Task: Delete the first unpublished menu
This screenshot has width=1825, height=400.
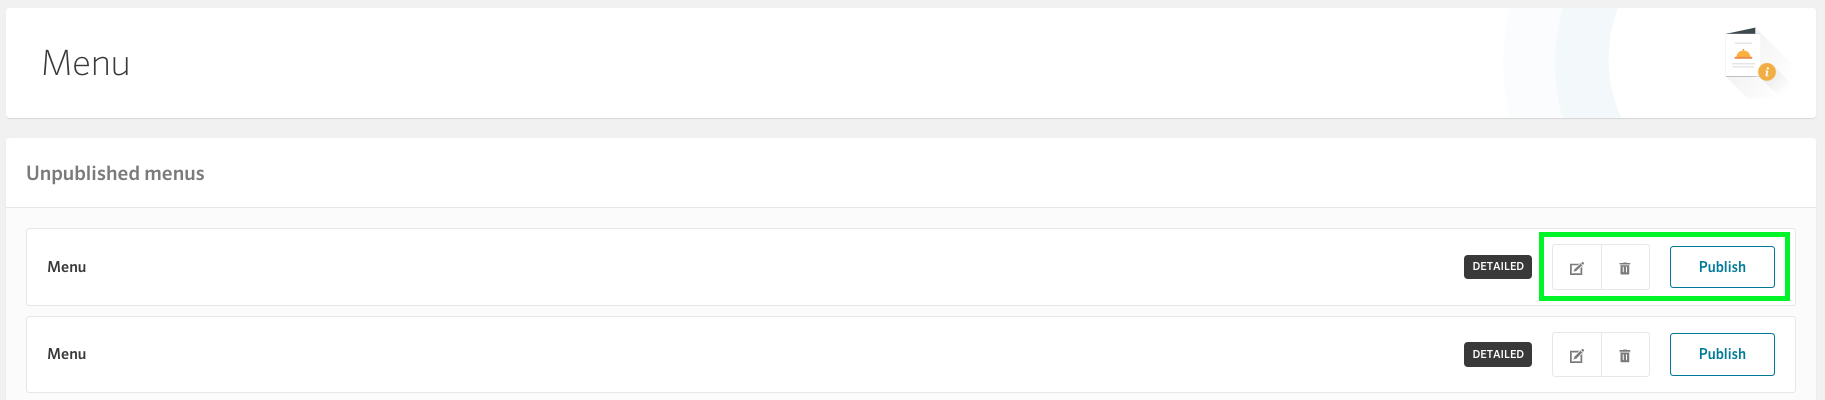Action: pyautogui.click(x=1625, y=267)
